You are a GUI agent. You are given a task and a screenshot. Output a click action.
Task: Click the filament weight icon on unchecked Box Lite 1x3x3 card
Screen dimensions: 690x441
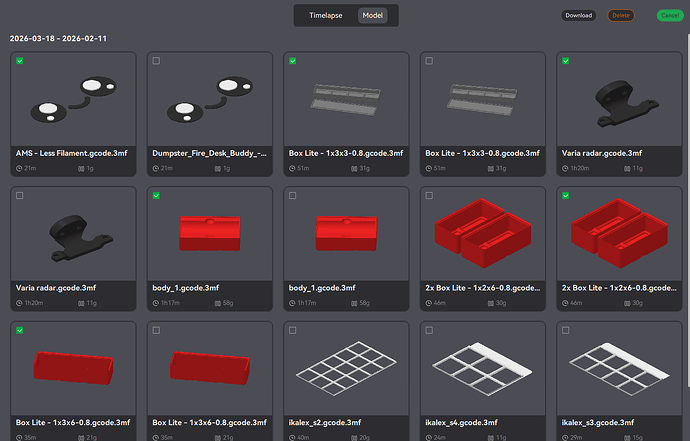point(490,169)
